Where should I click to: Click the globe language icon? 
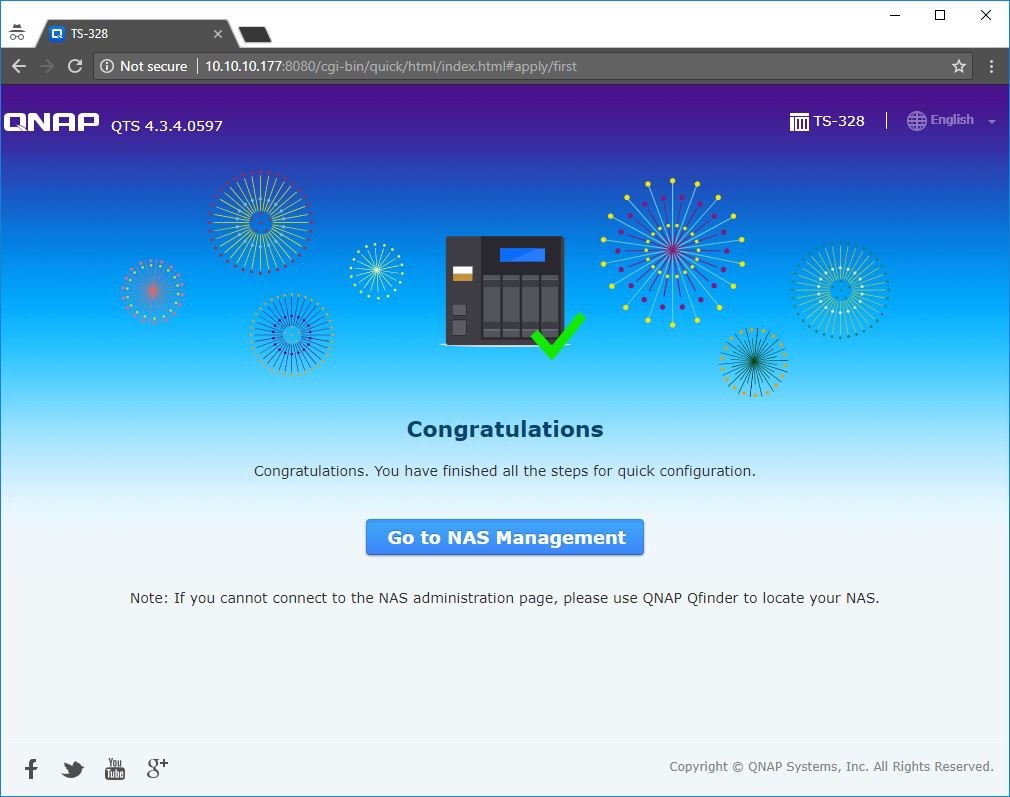click(x=916, y=120)
